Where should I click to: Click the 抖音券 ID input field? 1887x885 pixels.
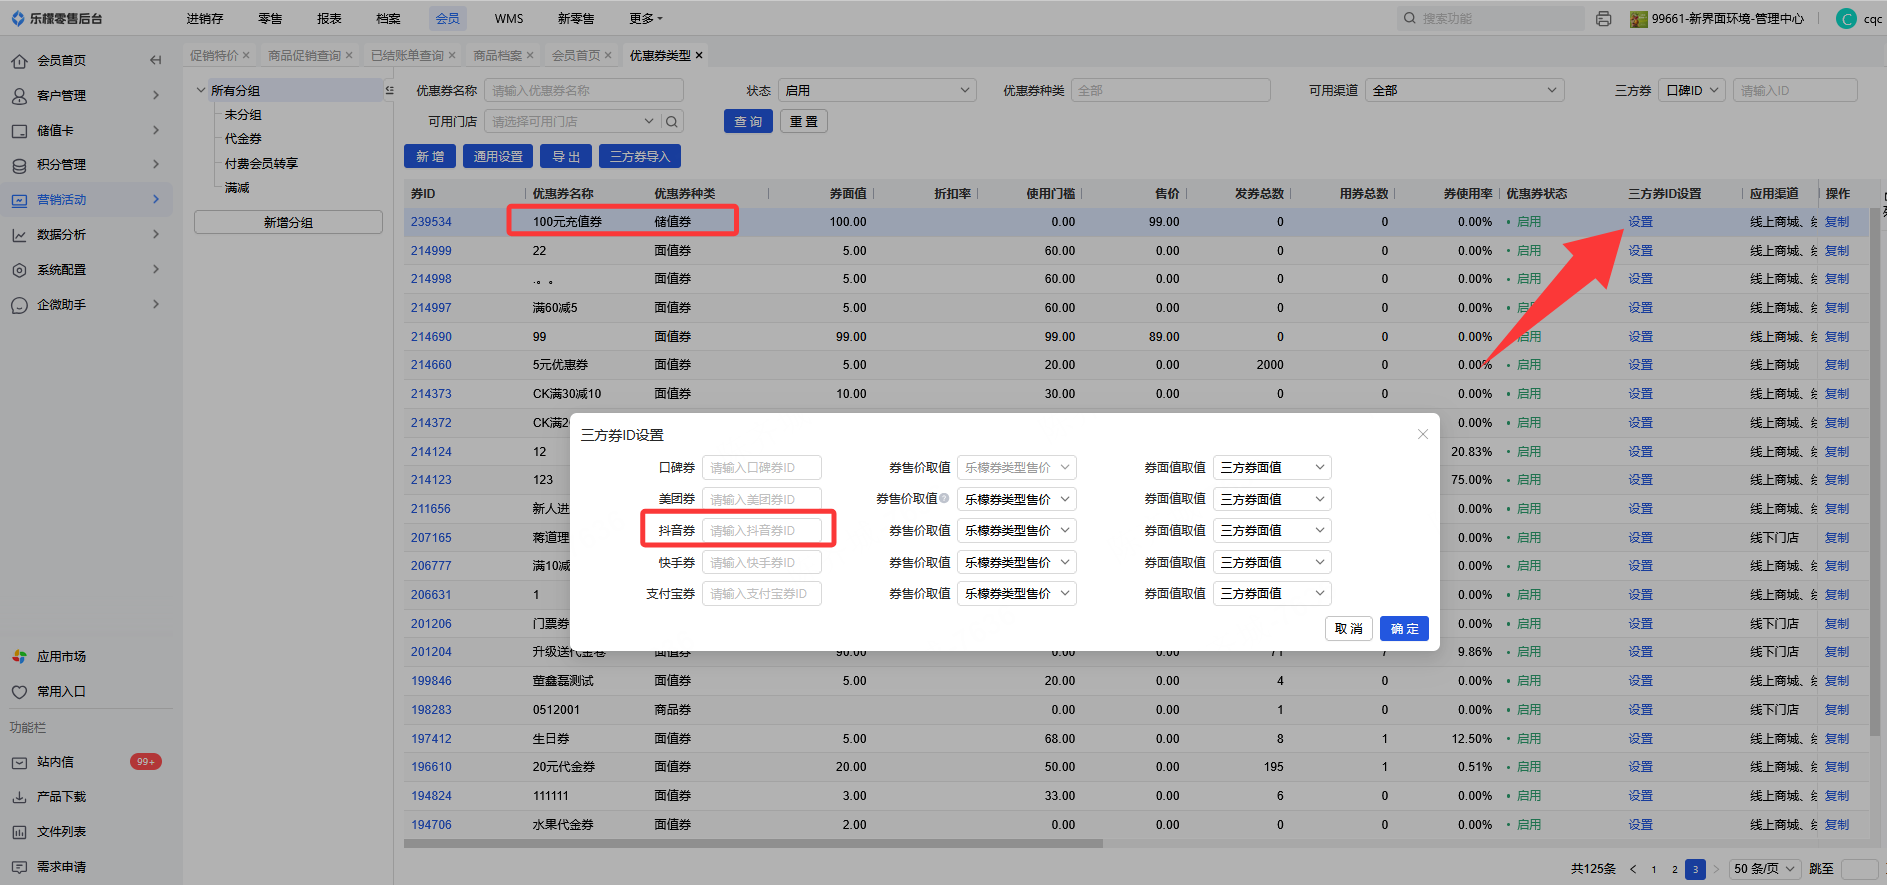coord(761,531)
